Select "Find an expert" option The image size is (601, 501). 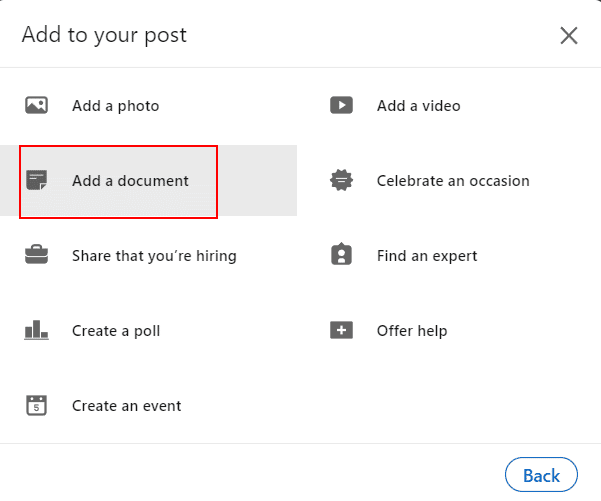pyautogui.click(x=427, y=256)
